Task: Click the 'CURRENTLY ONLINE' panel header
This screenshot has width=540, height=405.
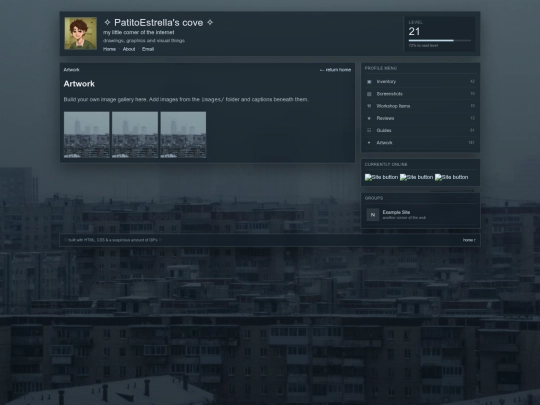Action: tap(386, 165)
